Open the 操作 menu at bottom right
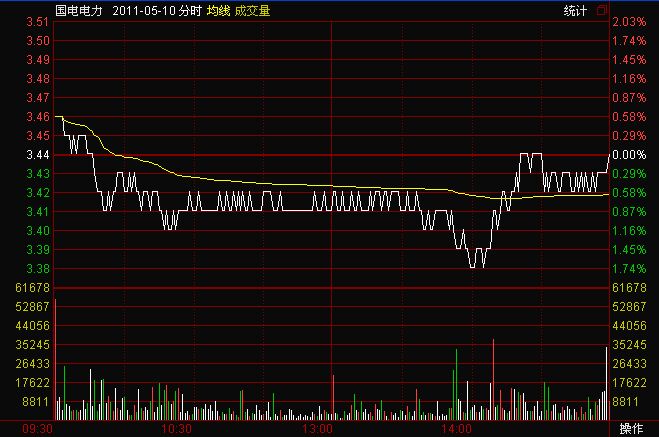The height and width of the screenshot is (437, 659). point(632,429)
